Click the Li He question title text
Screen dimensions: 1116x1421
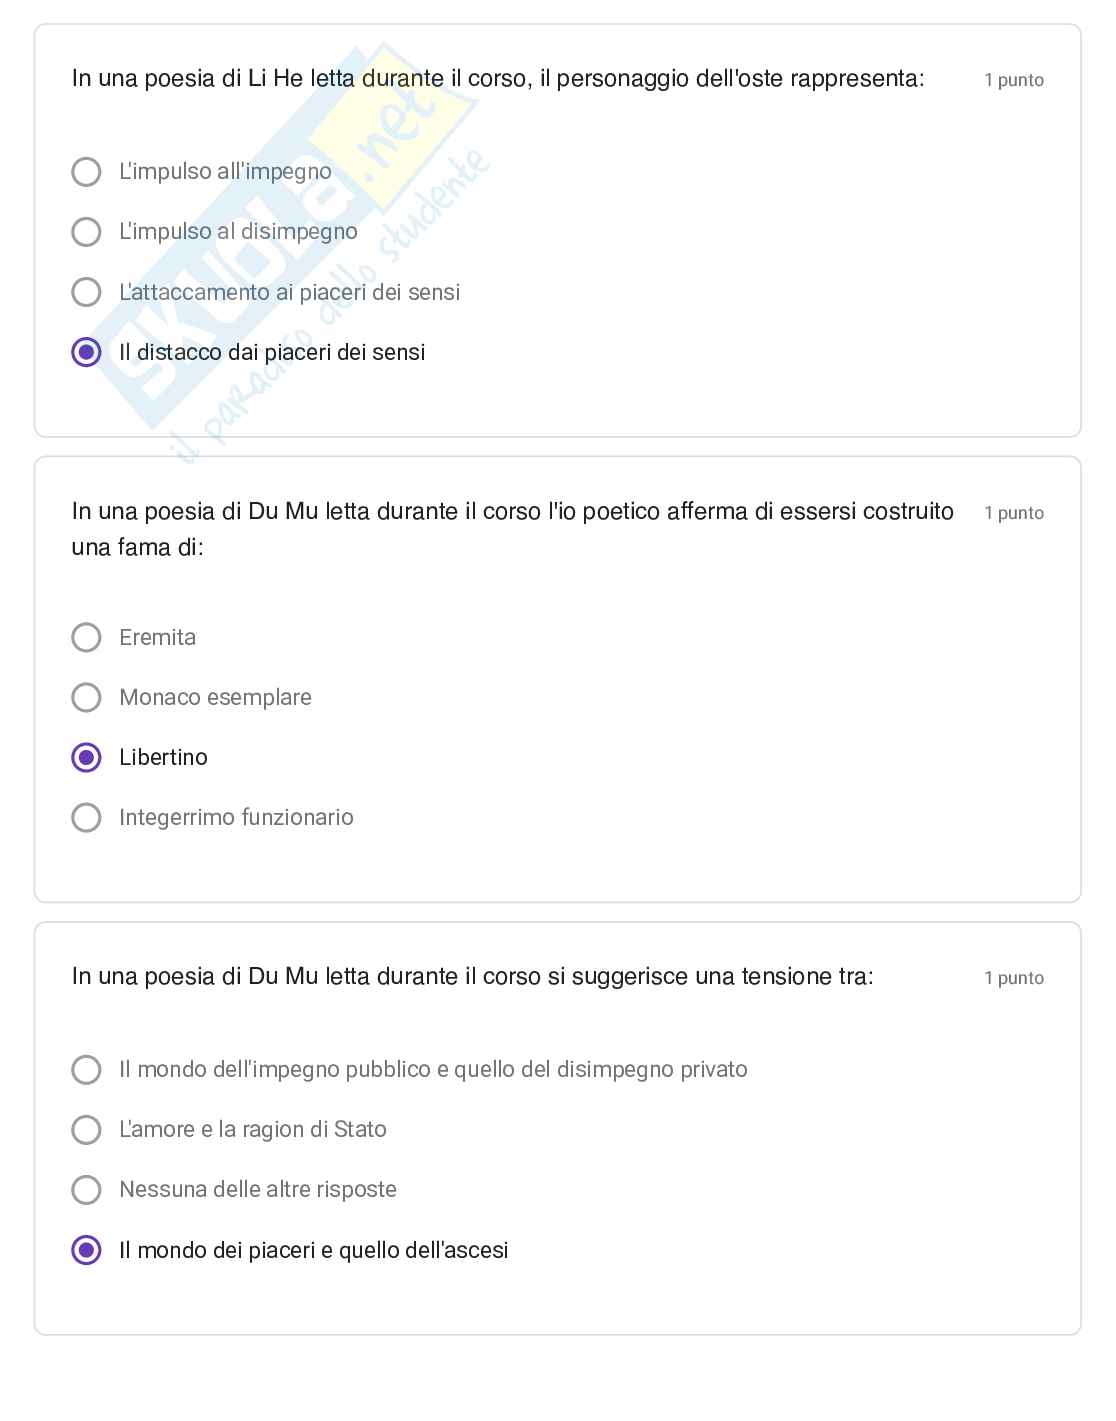tap(498, 79)
